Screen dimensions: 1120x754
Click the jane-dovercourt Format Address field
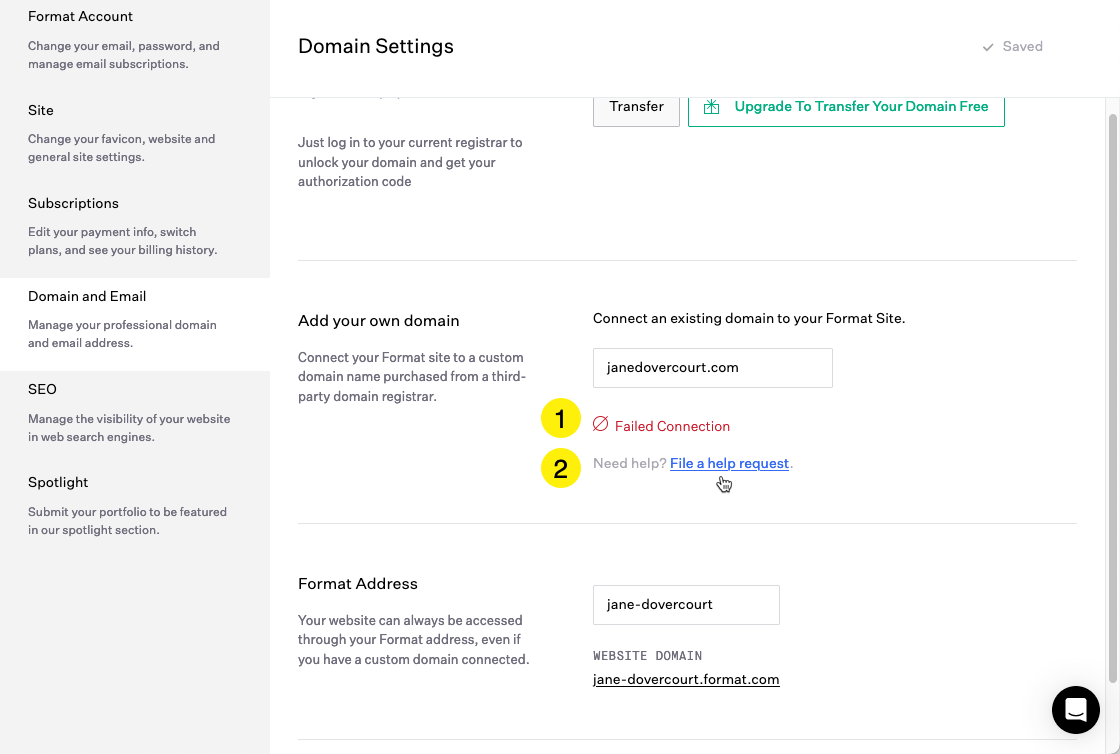click(686, 605)
